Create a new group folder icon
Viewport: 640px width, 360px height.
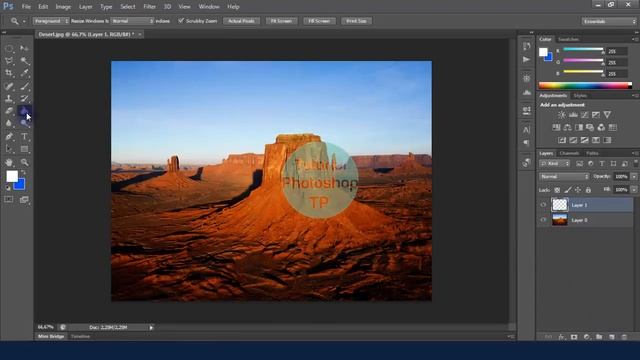[x=599, y=337]
